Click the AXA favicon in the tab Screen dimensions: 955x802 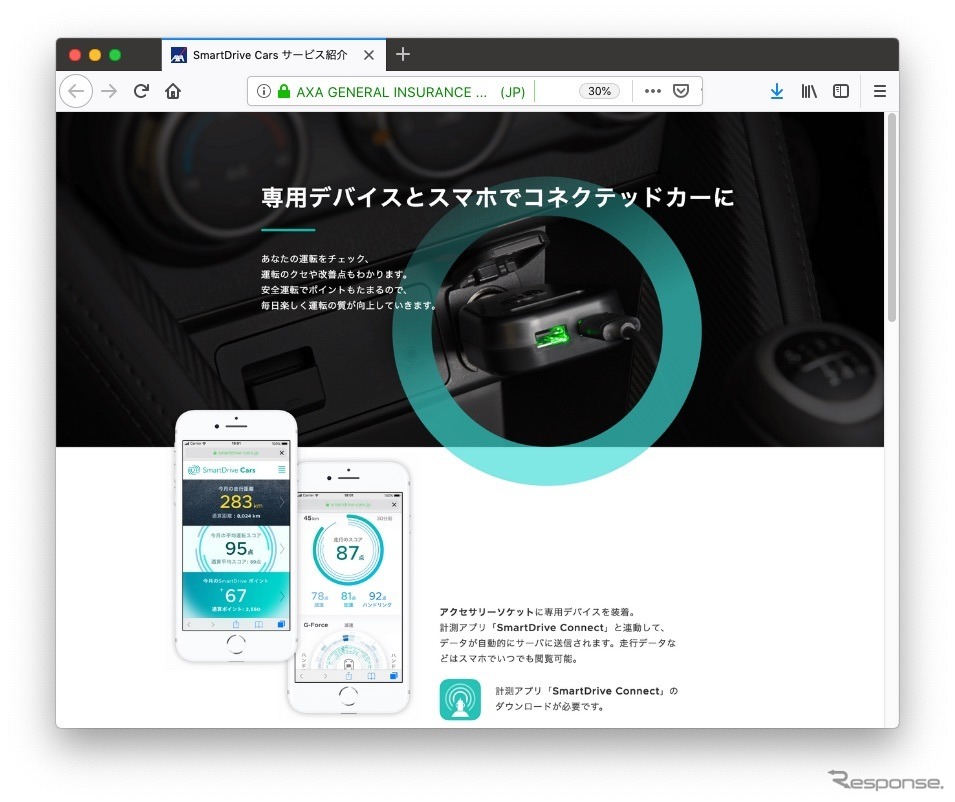178,55
